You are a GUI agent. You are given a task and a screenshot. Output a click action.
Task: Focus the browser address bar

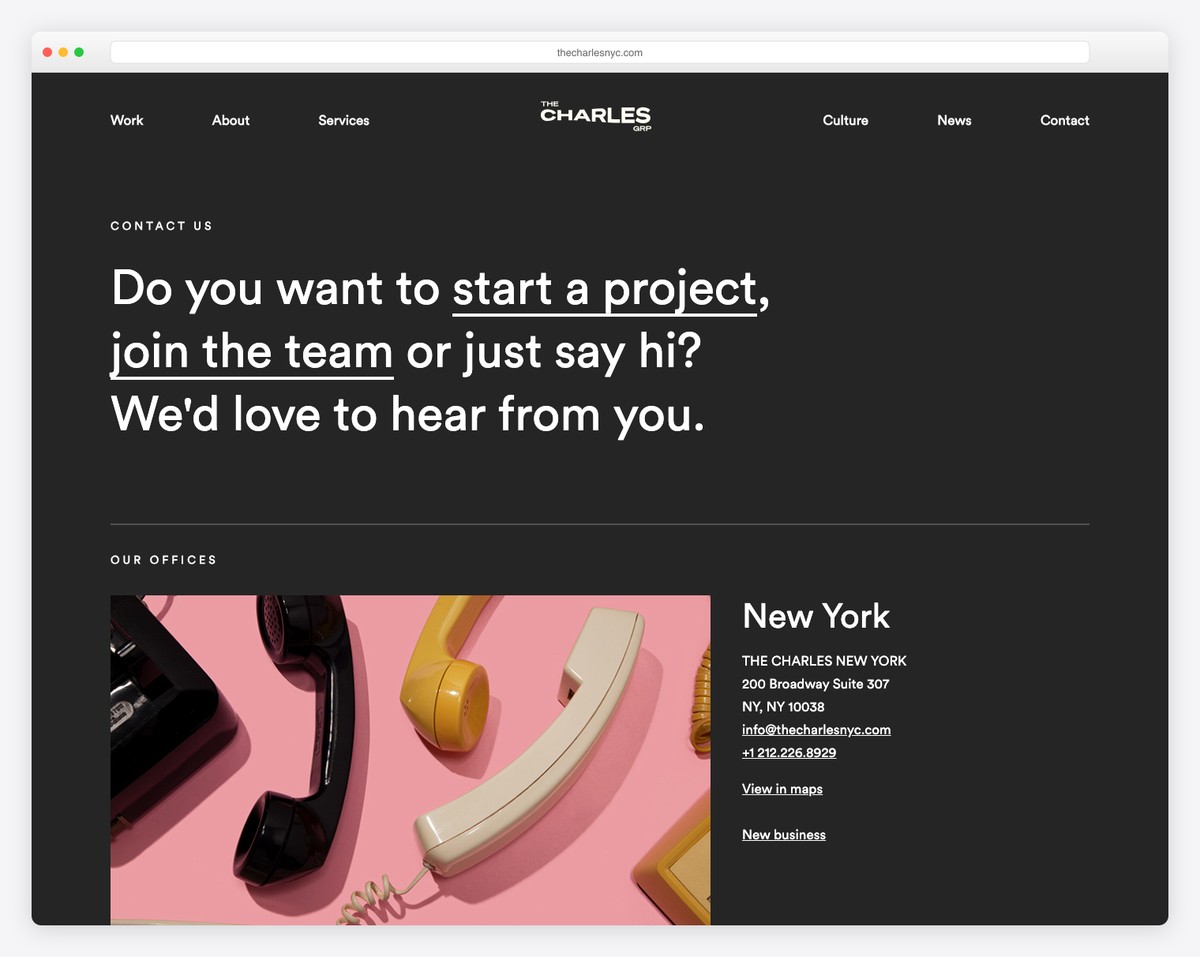tap(600, 52)
